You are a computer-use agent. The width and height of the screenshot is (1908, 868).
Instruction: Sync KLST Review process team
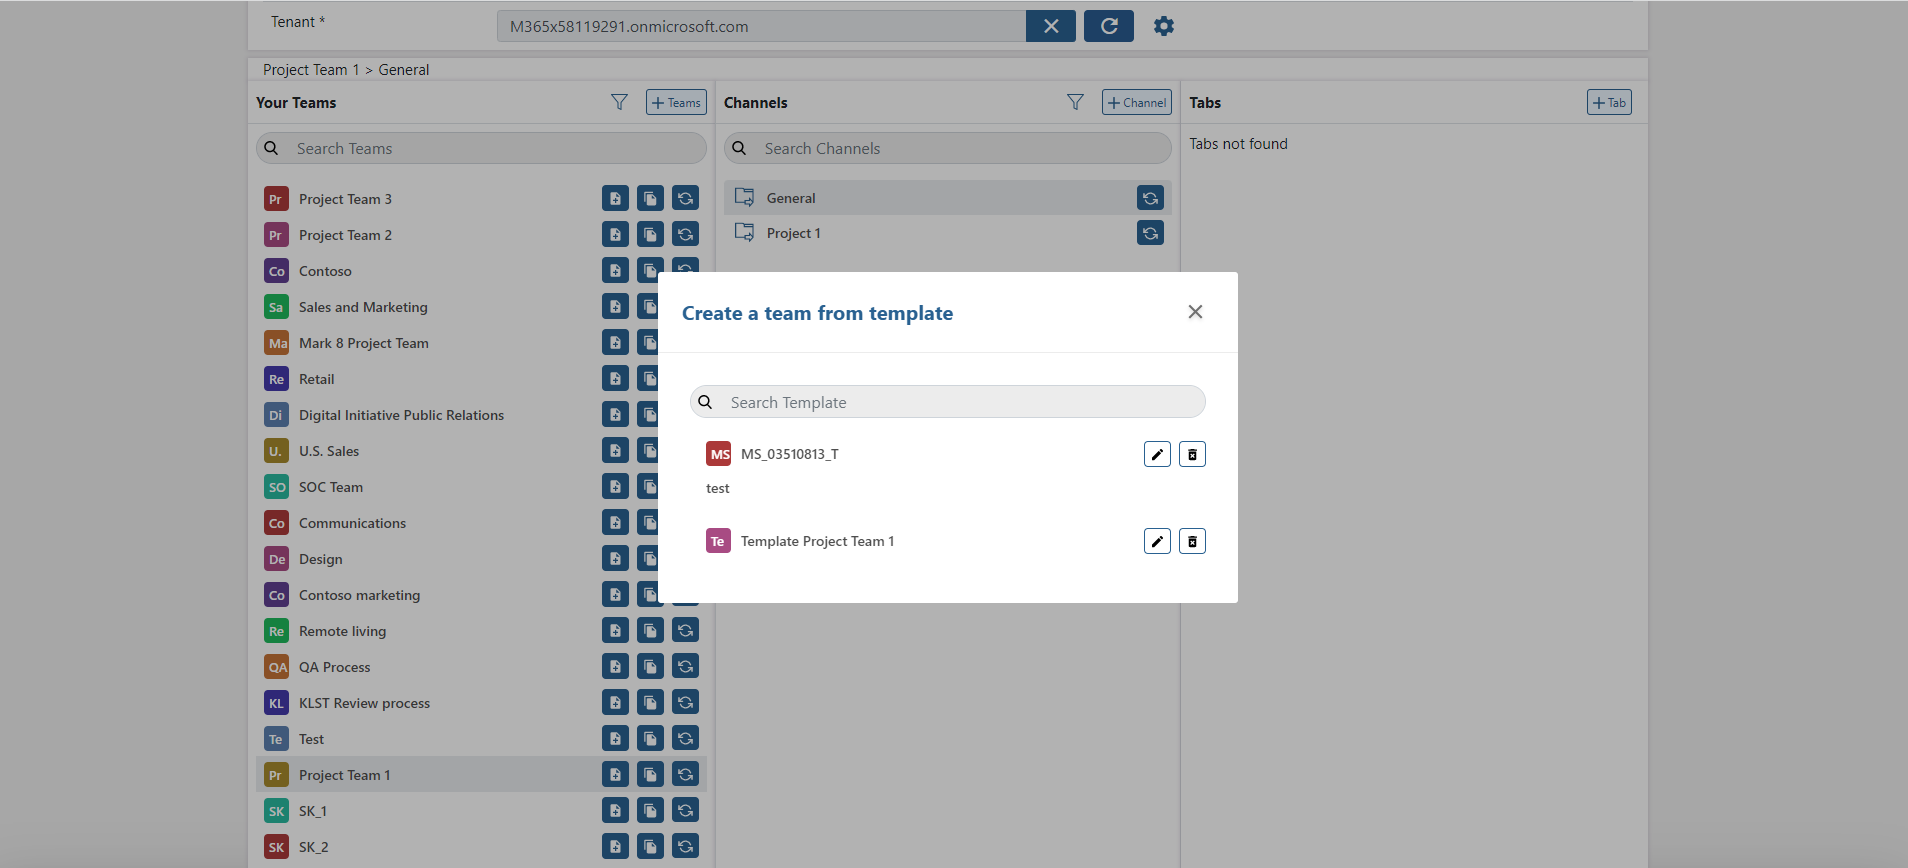click(x=685, y=702)
